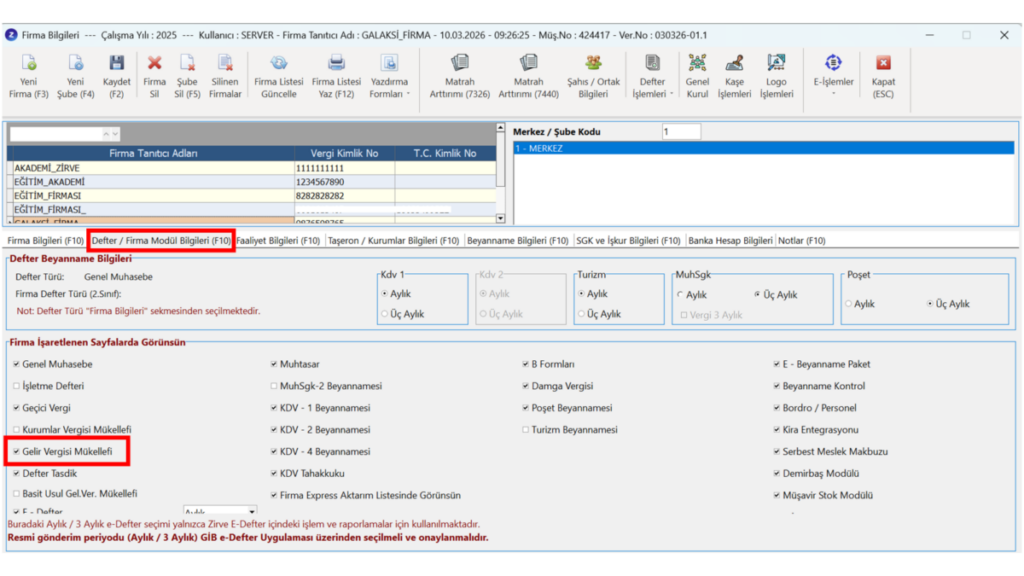Open the Silinen Firmalar icon
Viewport: 1024px width, 576px height.
coord(225,76)
